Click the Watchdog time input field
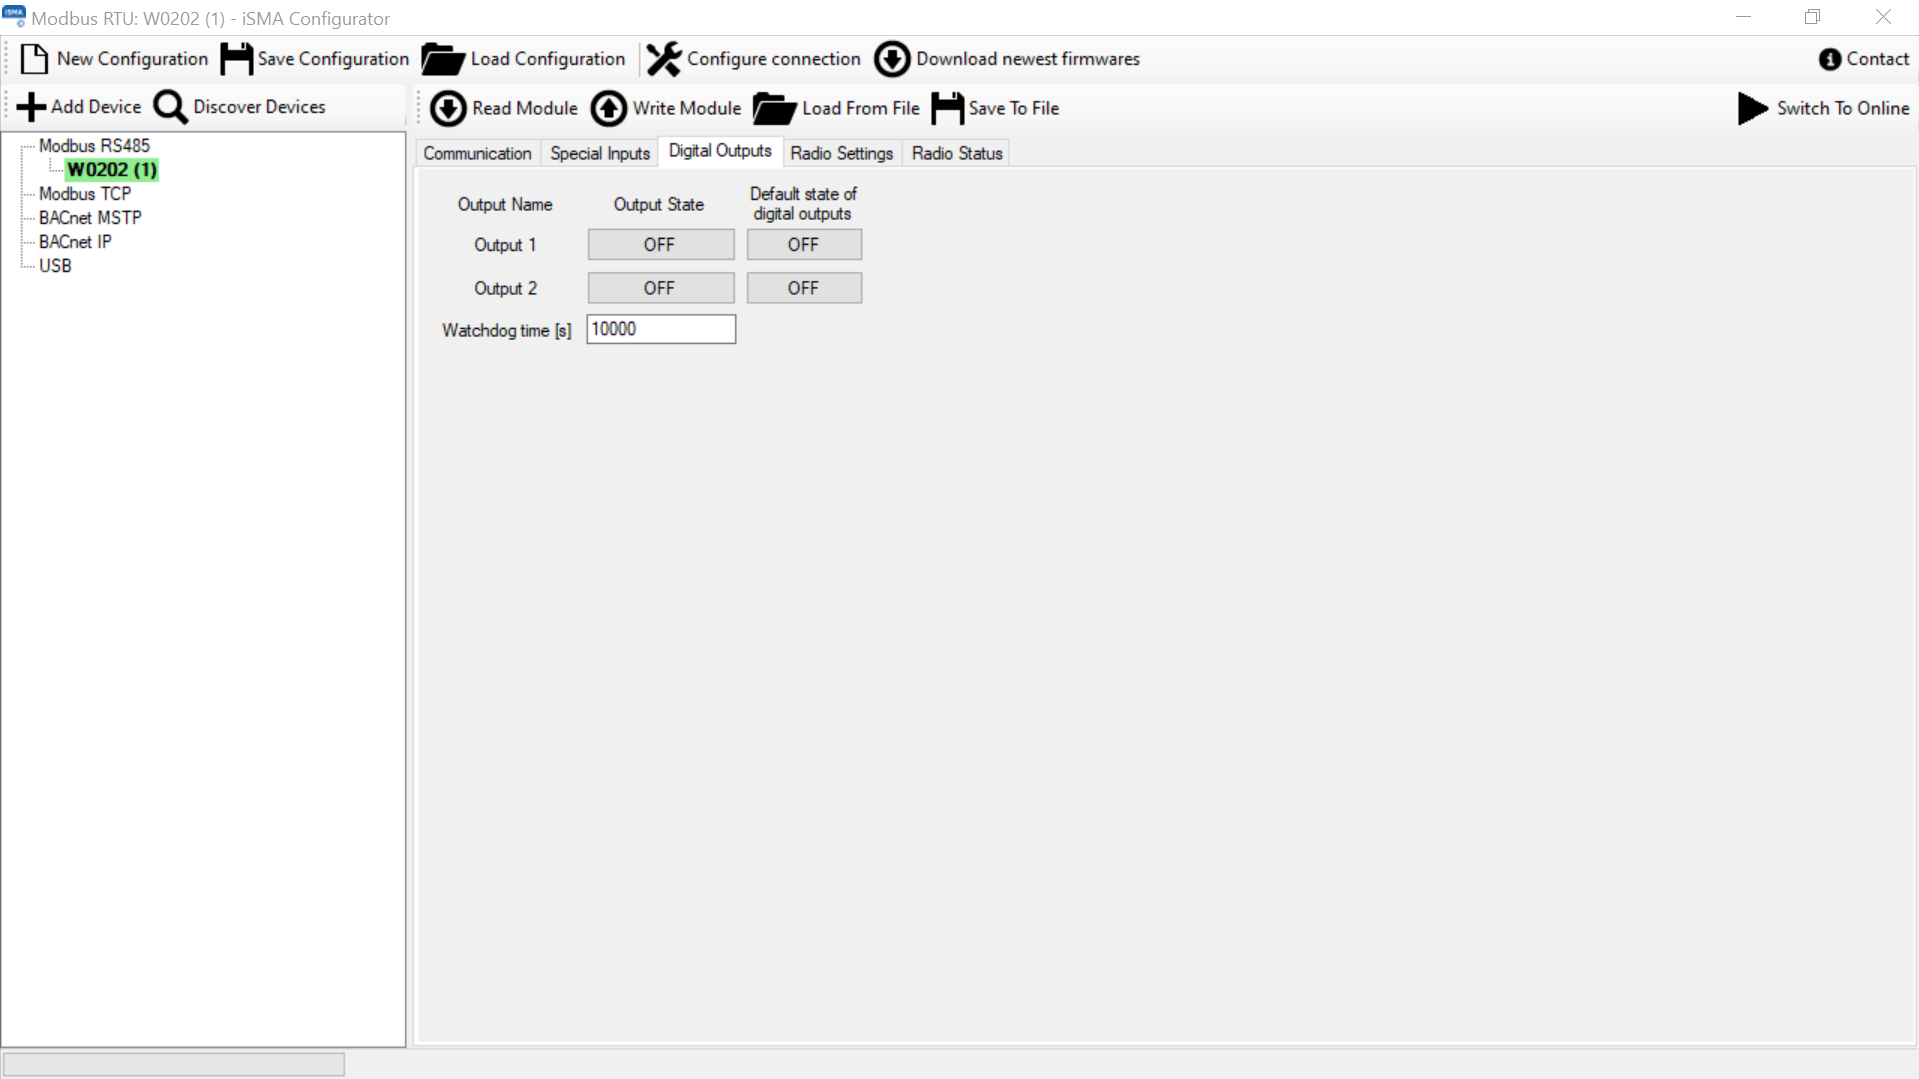Viewport: 1919px width, 1079px height. click(x=660, y=329)
